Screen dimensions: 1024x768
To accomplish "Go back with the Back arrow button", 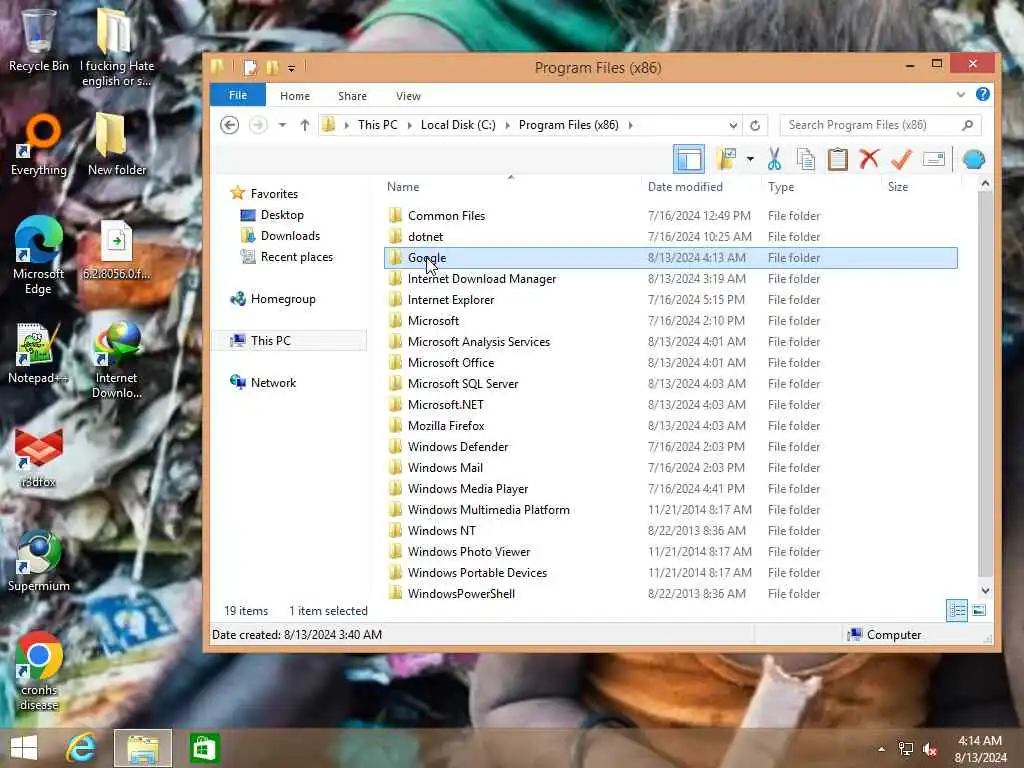I will pos(229,125).
